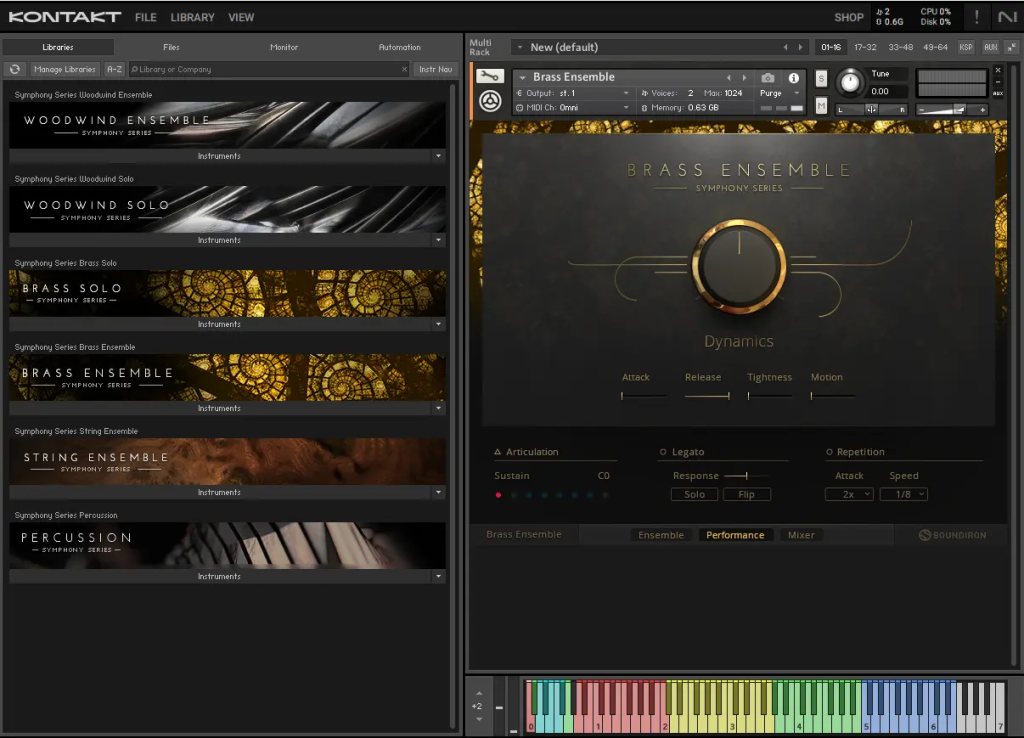This screenshot has height=738, width=1024.
Task: Open the SHOP link
Action: [848, 18]
